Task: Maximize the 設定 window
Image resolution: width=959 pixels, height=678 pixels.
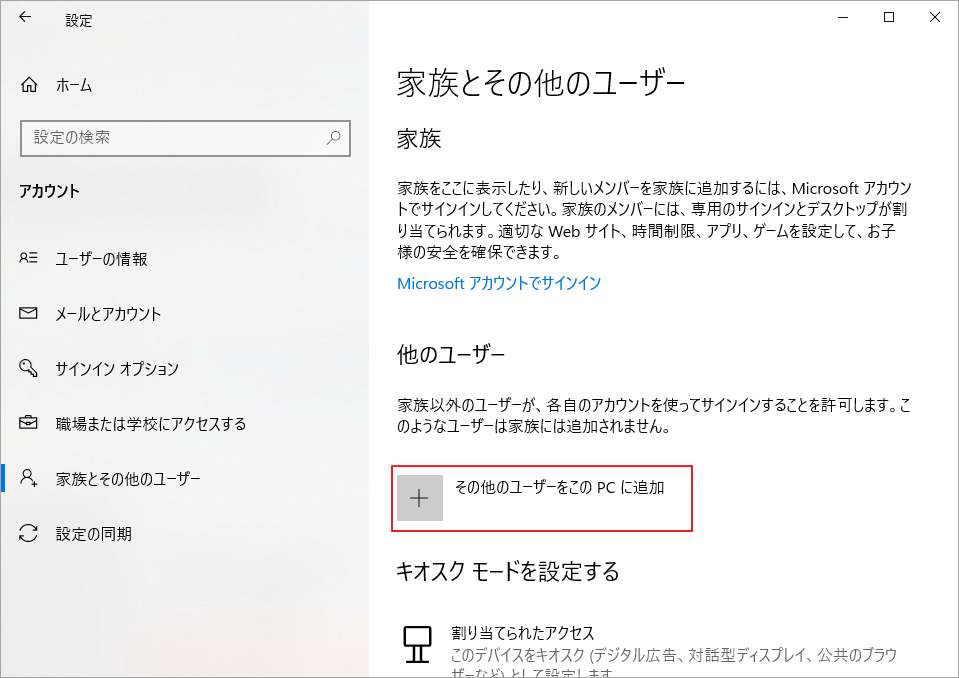Action: point(889,18)
